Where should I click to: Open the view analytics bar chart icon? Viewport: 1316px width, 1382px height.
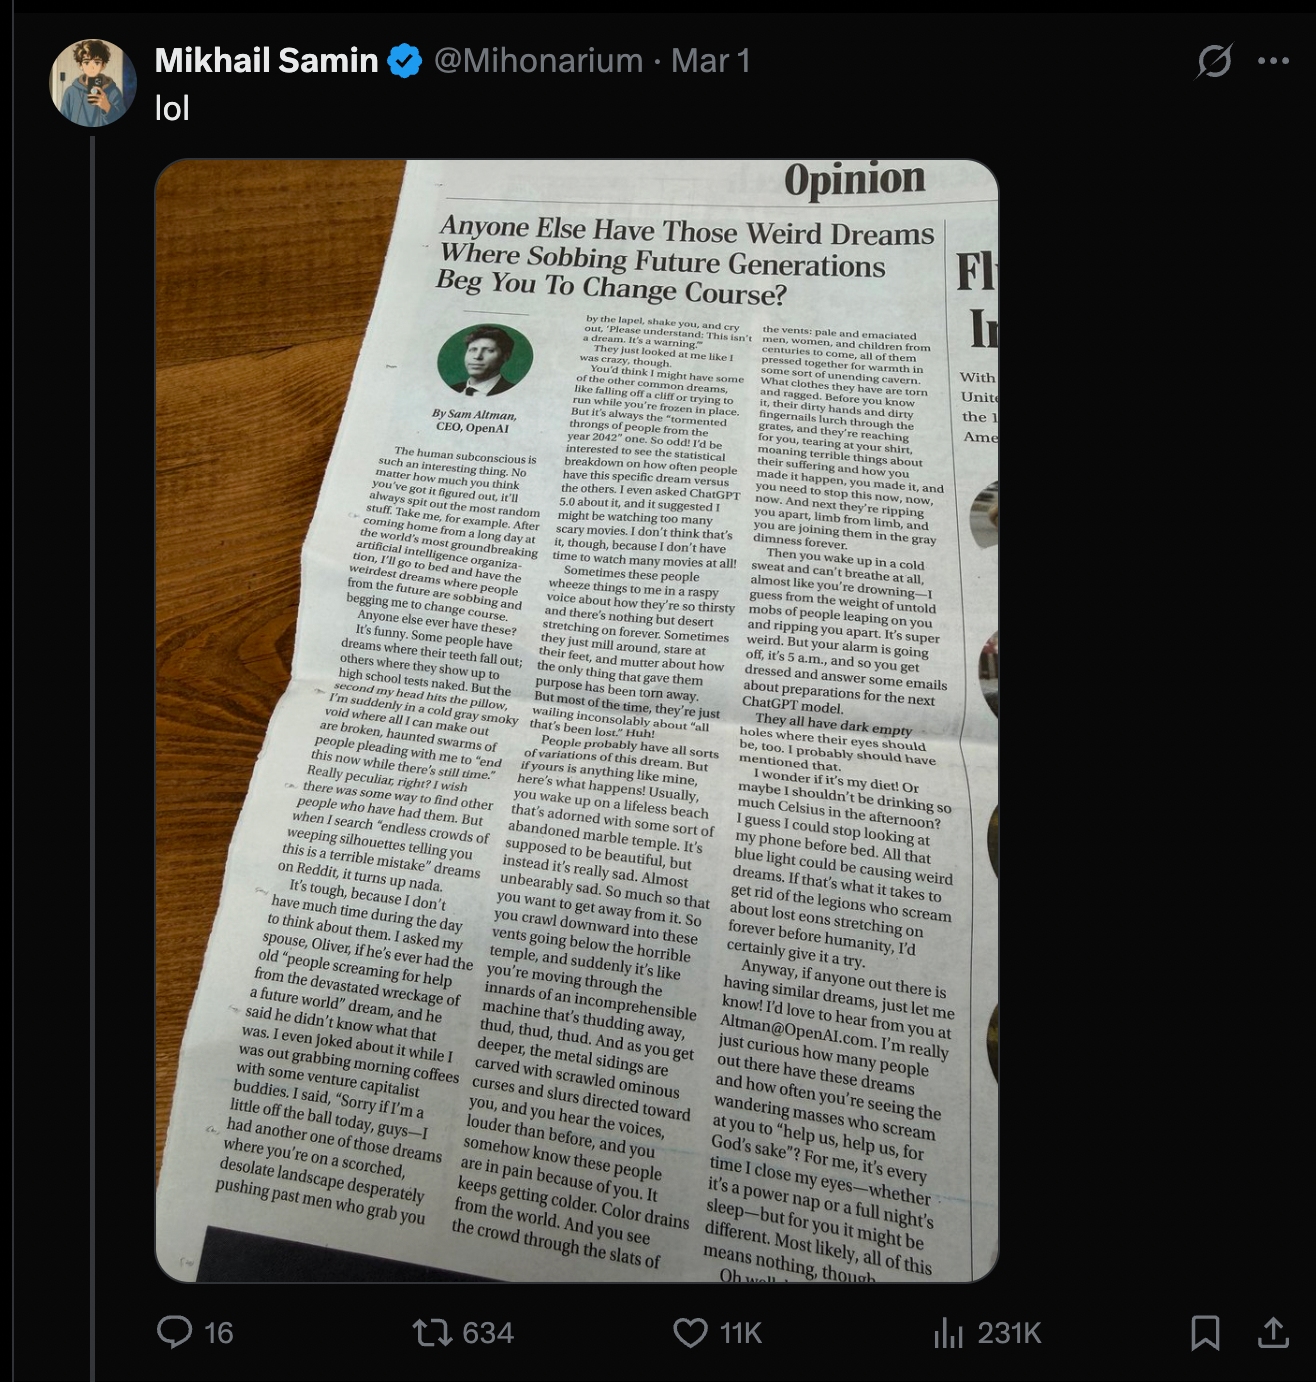pyautogui.click(x=947, y=1332)
